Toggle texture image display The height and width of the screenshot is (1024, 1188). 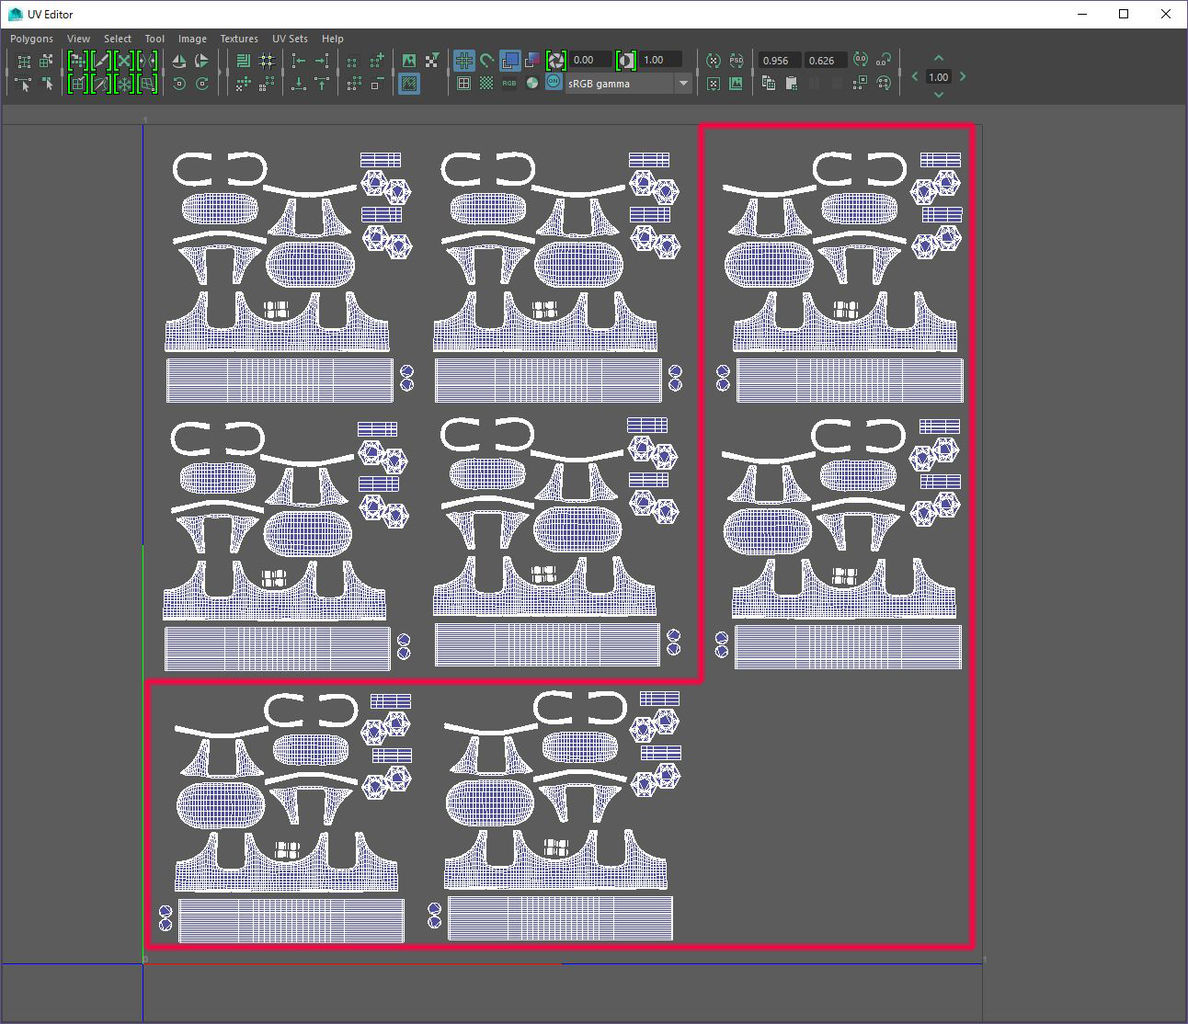tap(409, 61)
